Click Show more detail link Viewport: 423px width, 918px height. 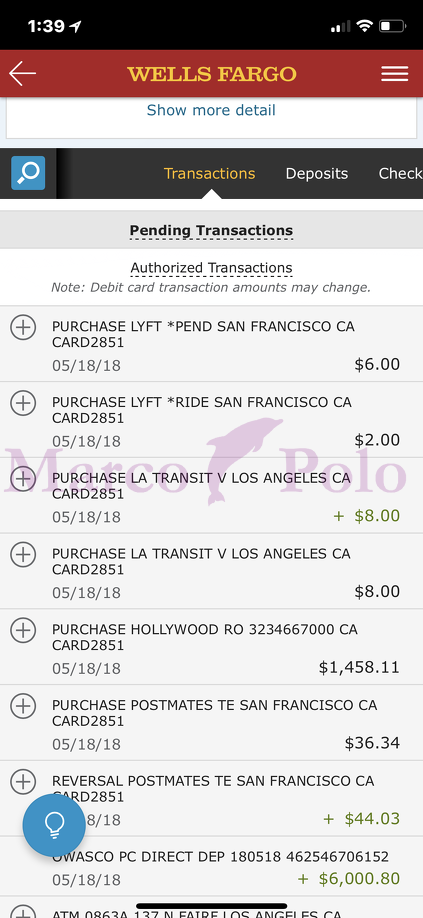pos(211,110)
